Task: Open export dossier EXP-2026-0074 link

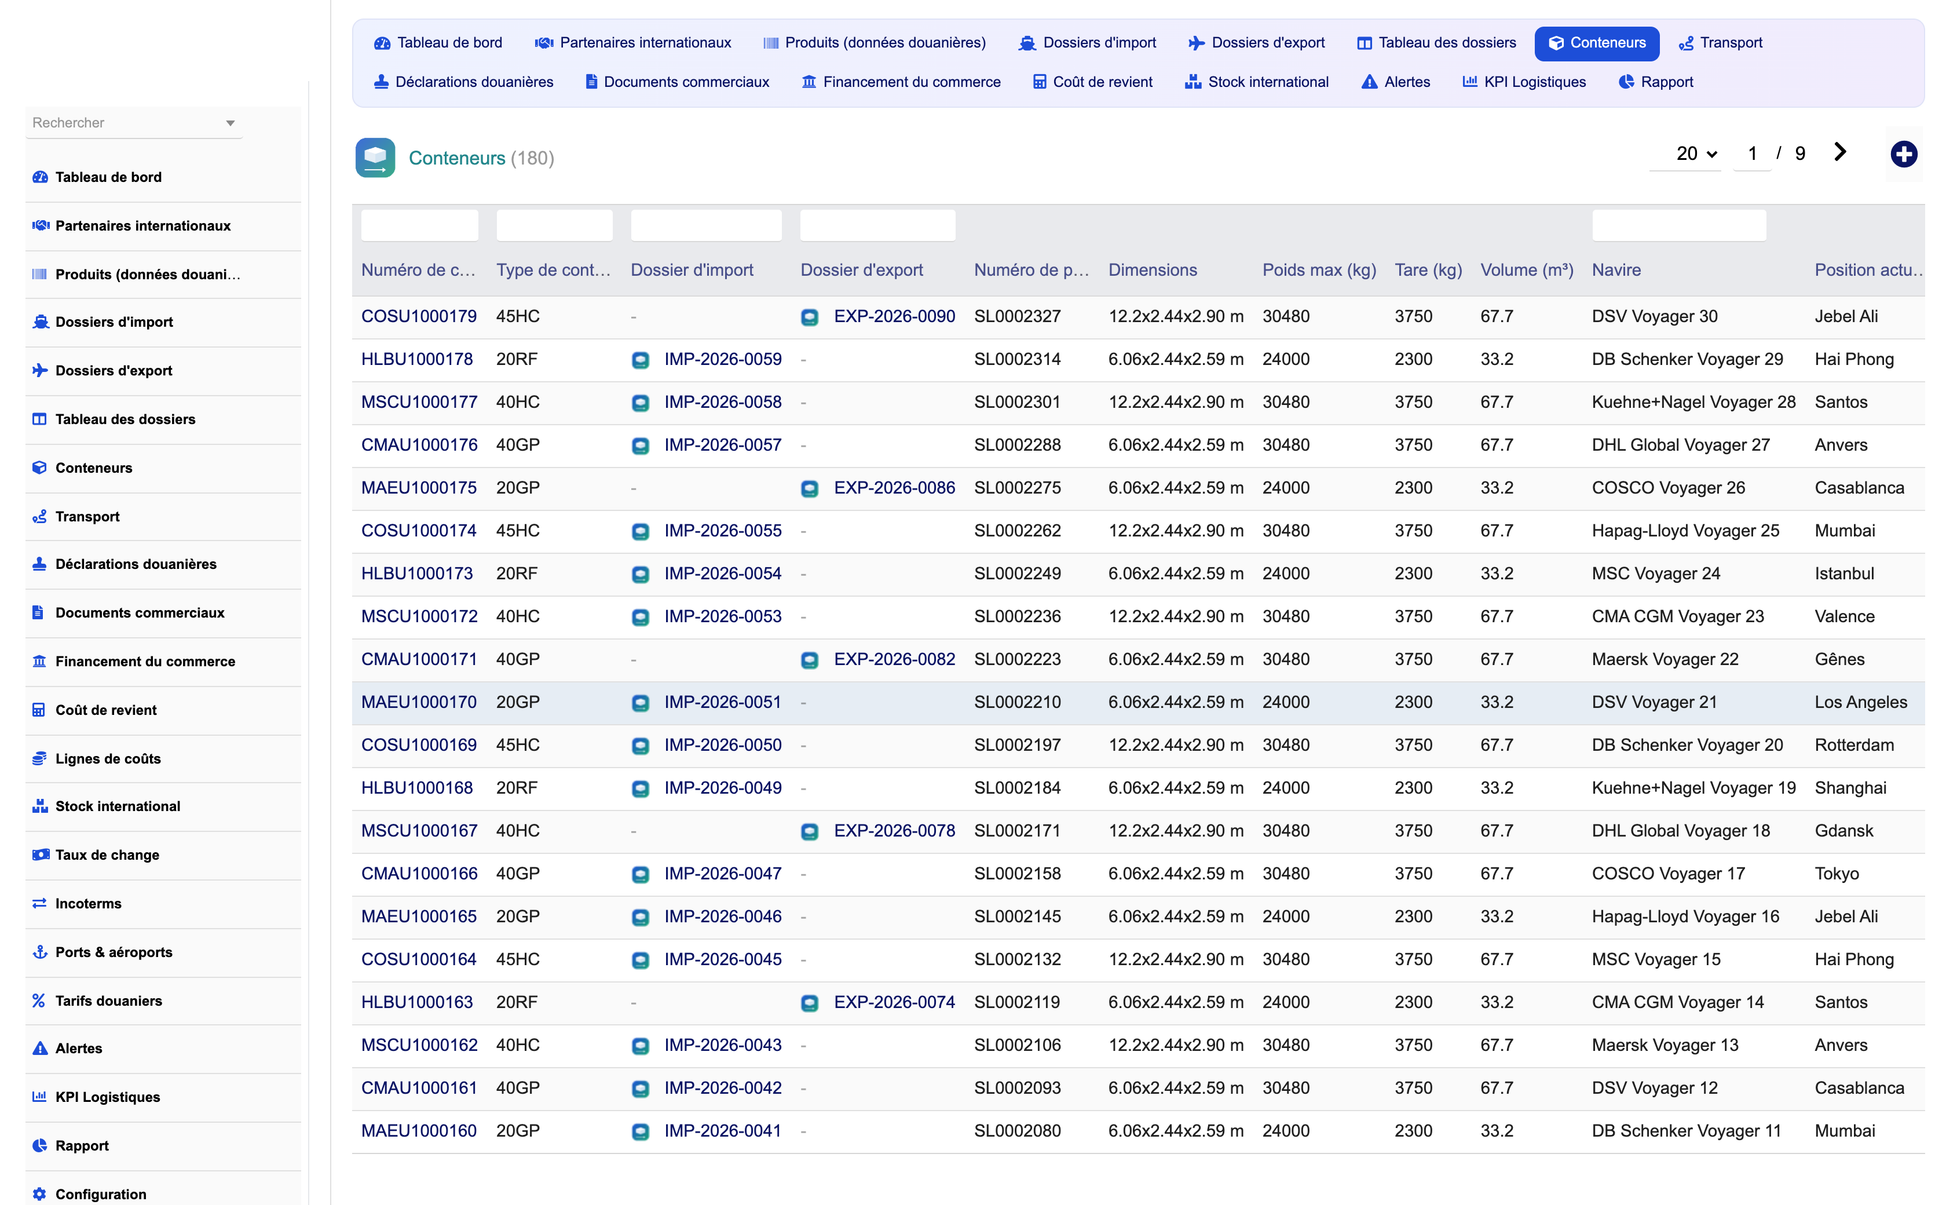Action: click(894, 1002)
